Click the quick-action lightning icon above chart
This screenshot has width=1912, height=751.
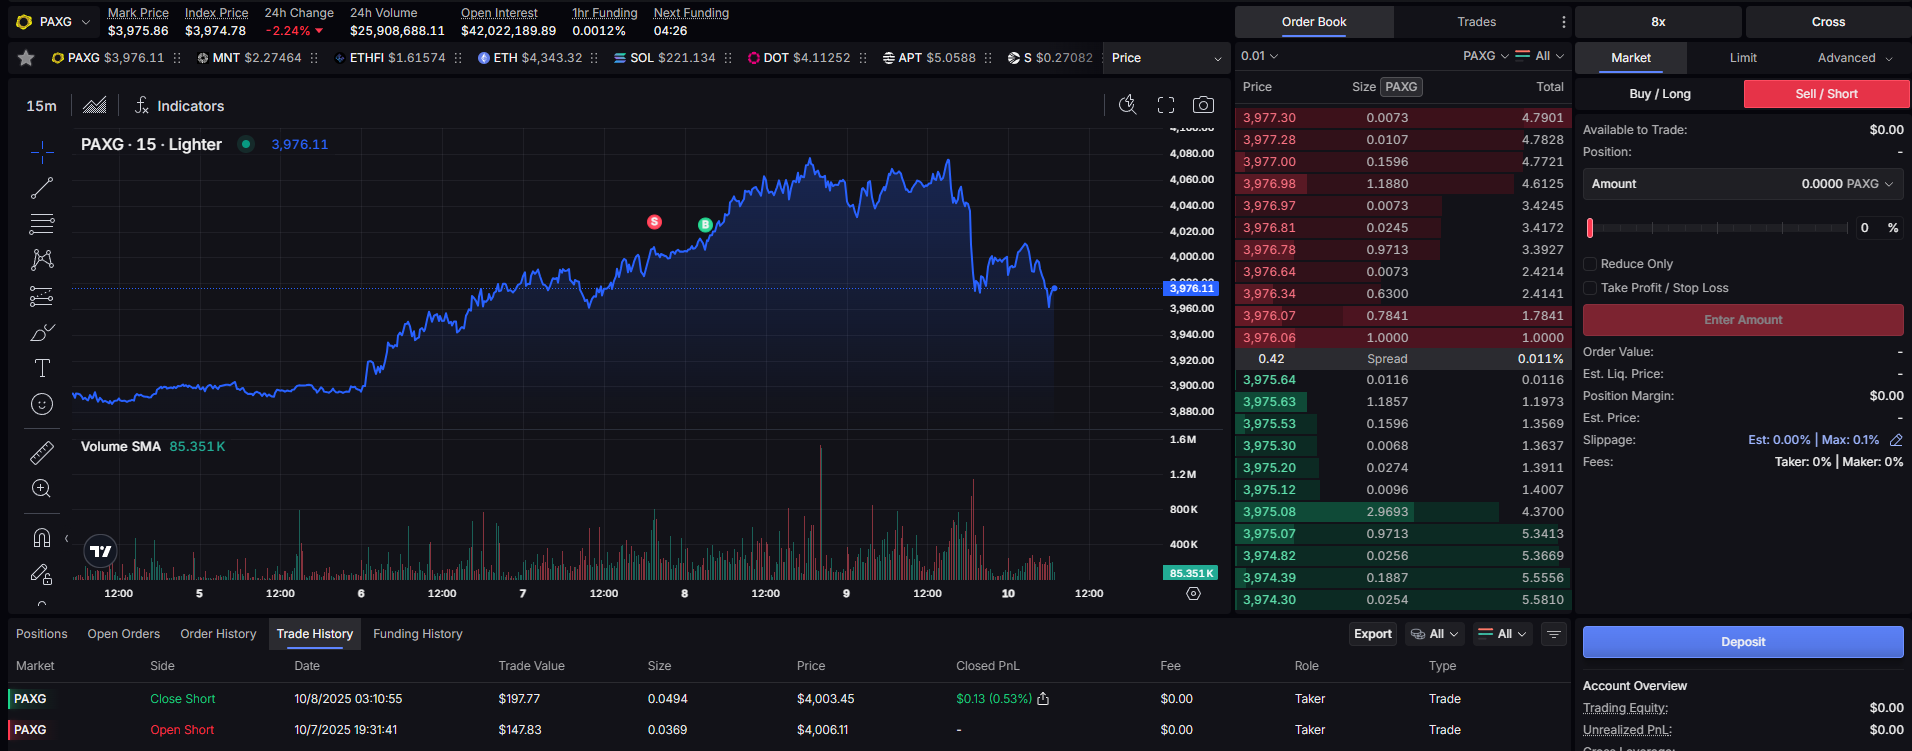(x=1128, y=105)
